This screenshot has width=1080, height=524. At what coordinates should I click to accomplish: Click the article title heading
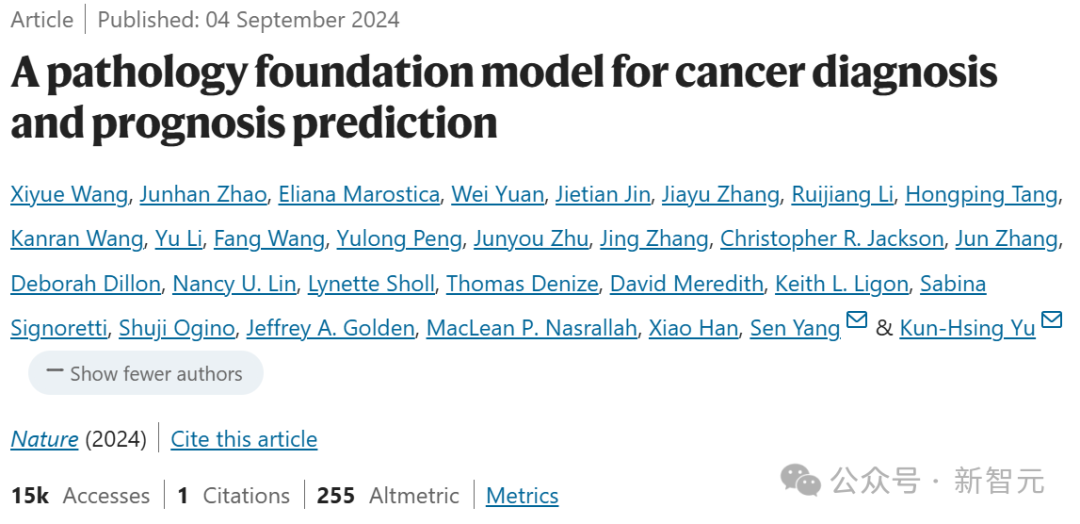click(503, 98)
